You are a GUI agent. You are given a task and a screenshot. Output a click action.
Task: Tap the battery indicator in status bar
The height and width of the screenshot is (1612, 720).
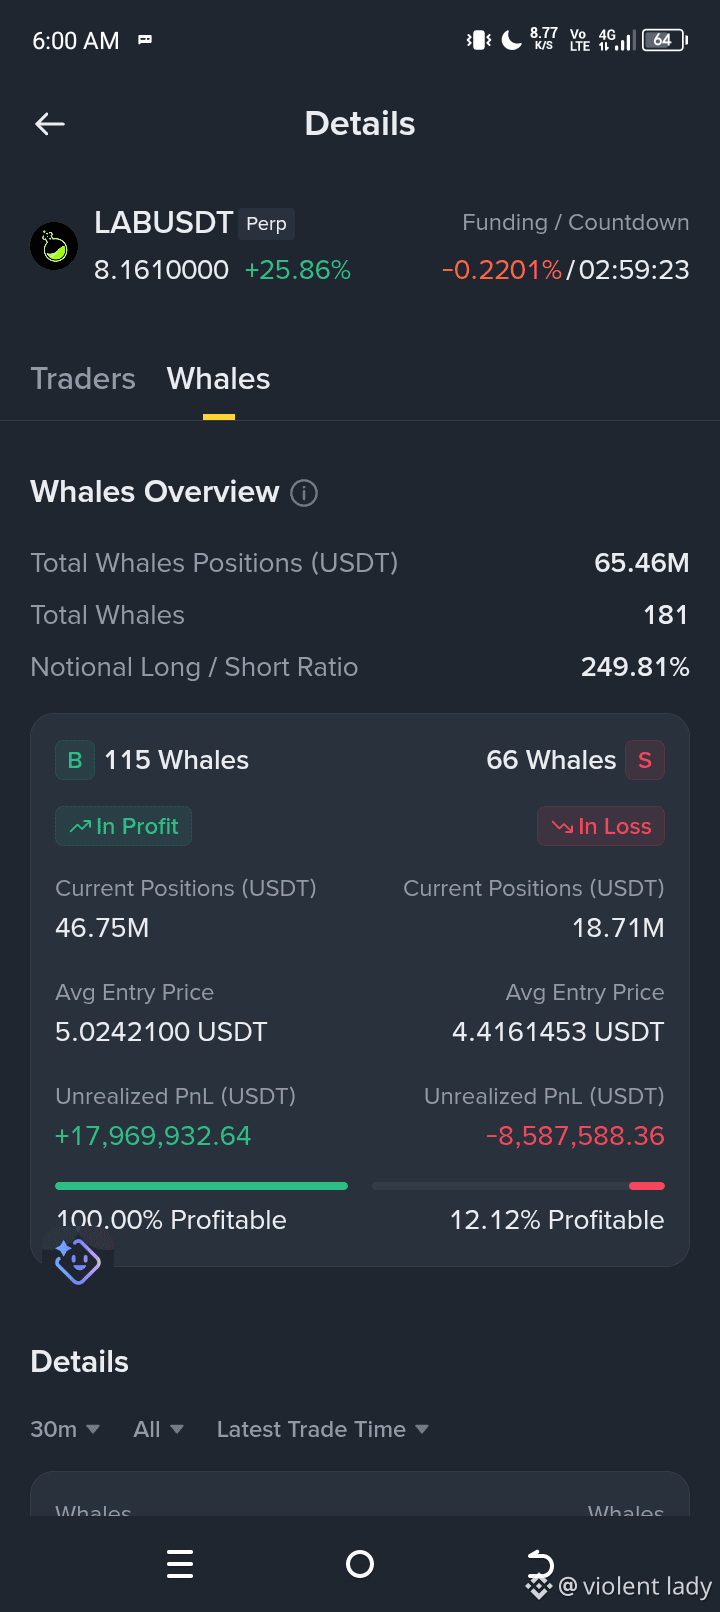[664, 40]
